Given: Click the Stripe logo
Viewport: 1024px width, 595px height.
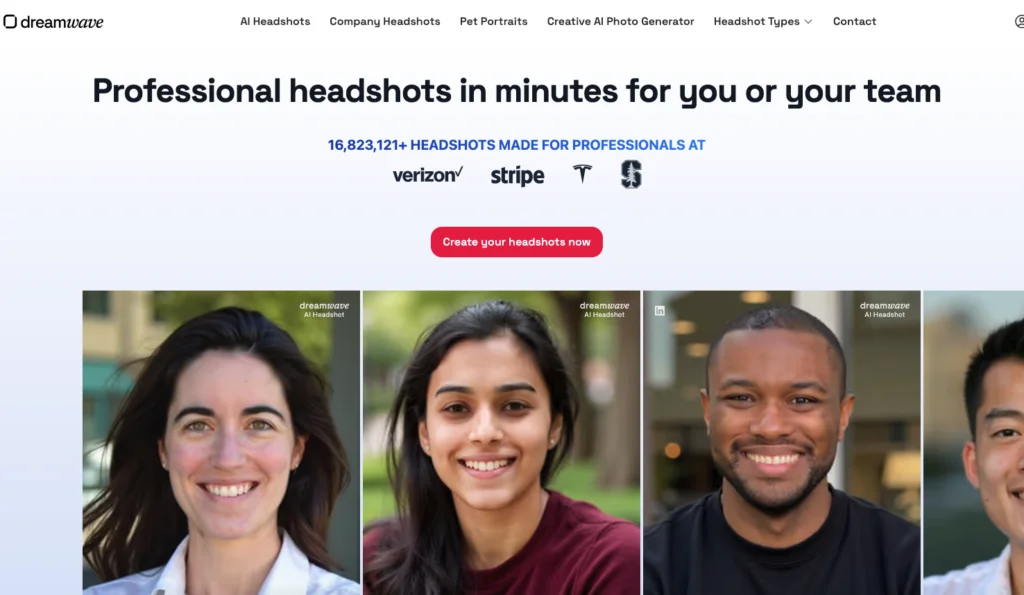Looking at the screenshot, I should click(x=517, y=175).
